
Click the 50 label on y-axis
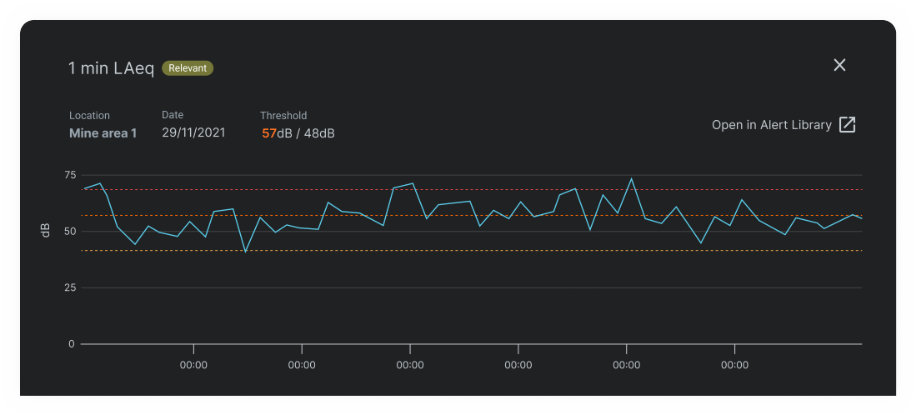[x=69, y=231]
